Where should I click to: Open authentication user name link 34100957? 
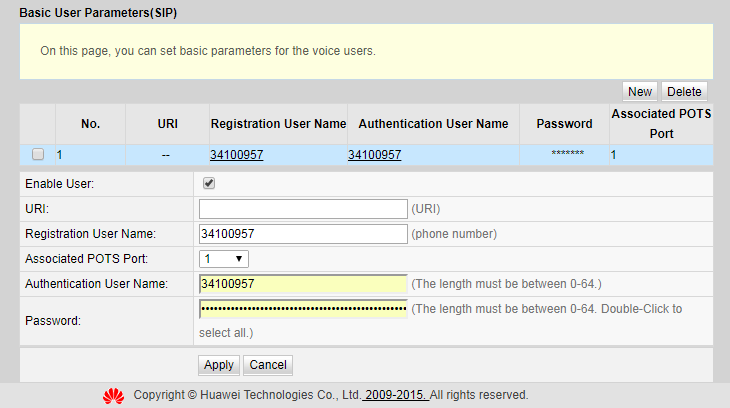pyautogui.click(x=375, y=155)
